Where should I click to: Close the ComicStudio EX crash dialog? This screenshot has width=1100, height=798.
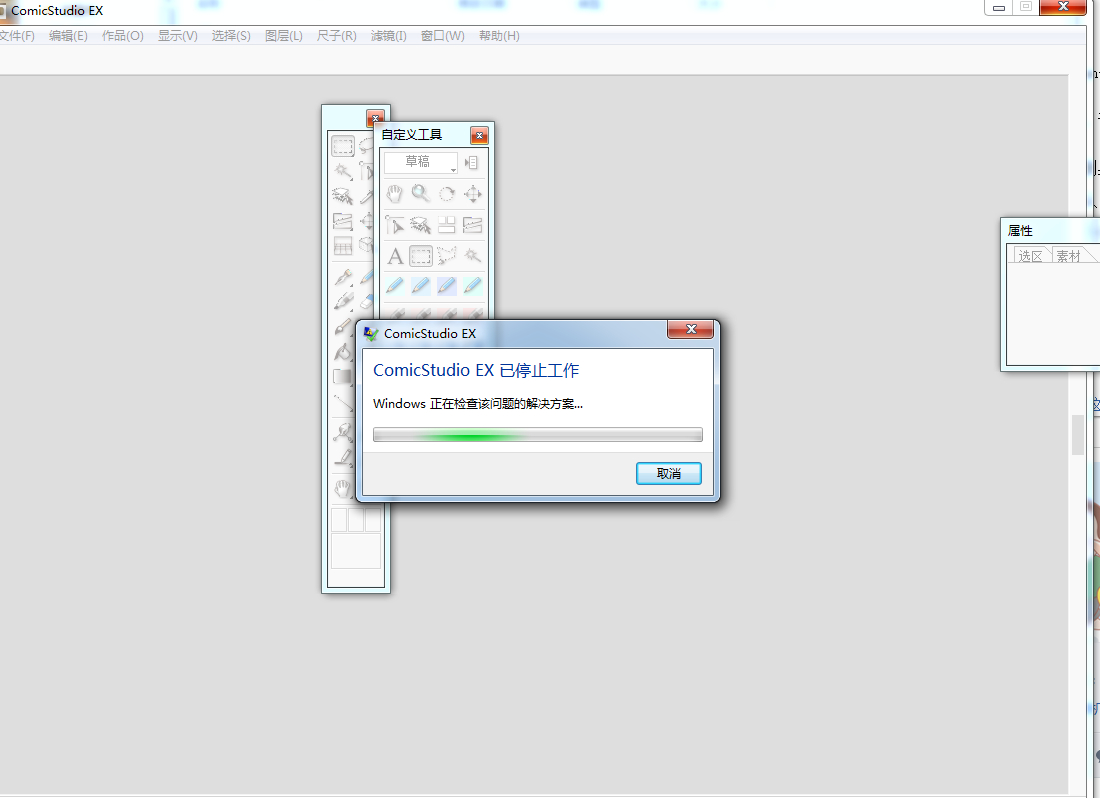click(x=690, y=329)
